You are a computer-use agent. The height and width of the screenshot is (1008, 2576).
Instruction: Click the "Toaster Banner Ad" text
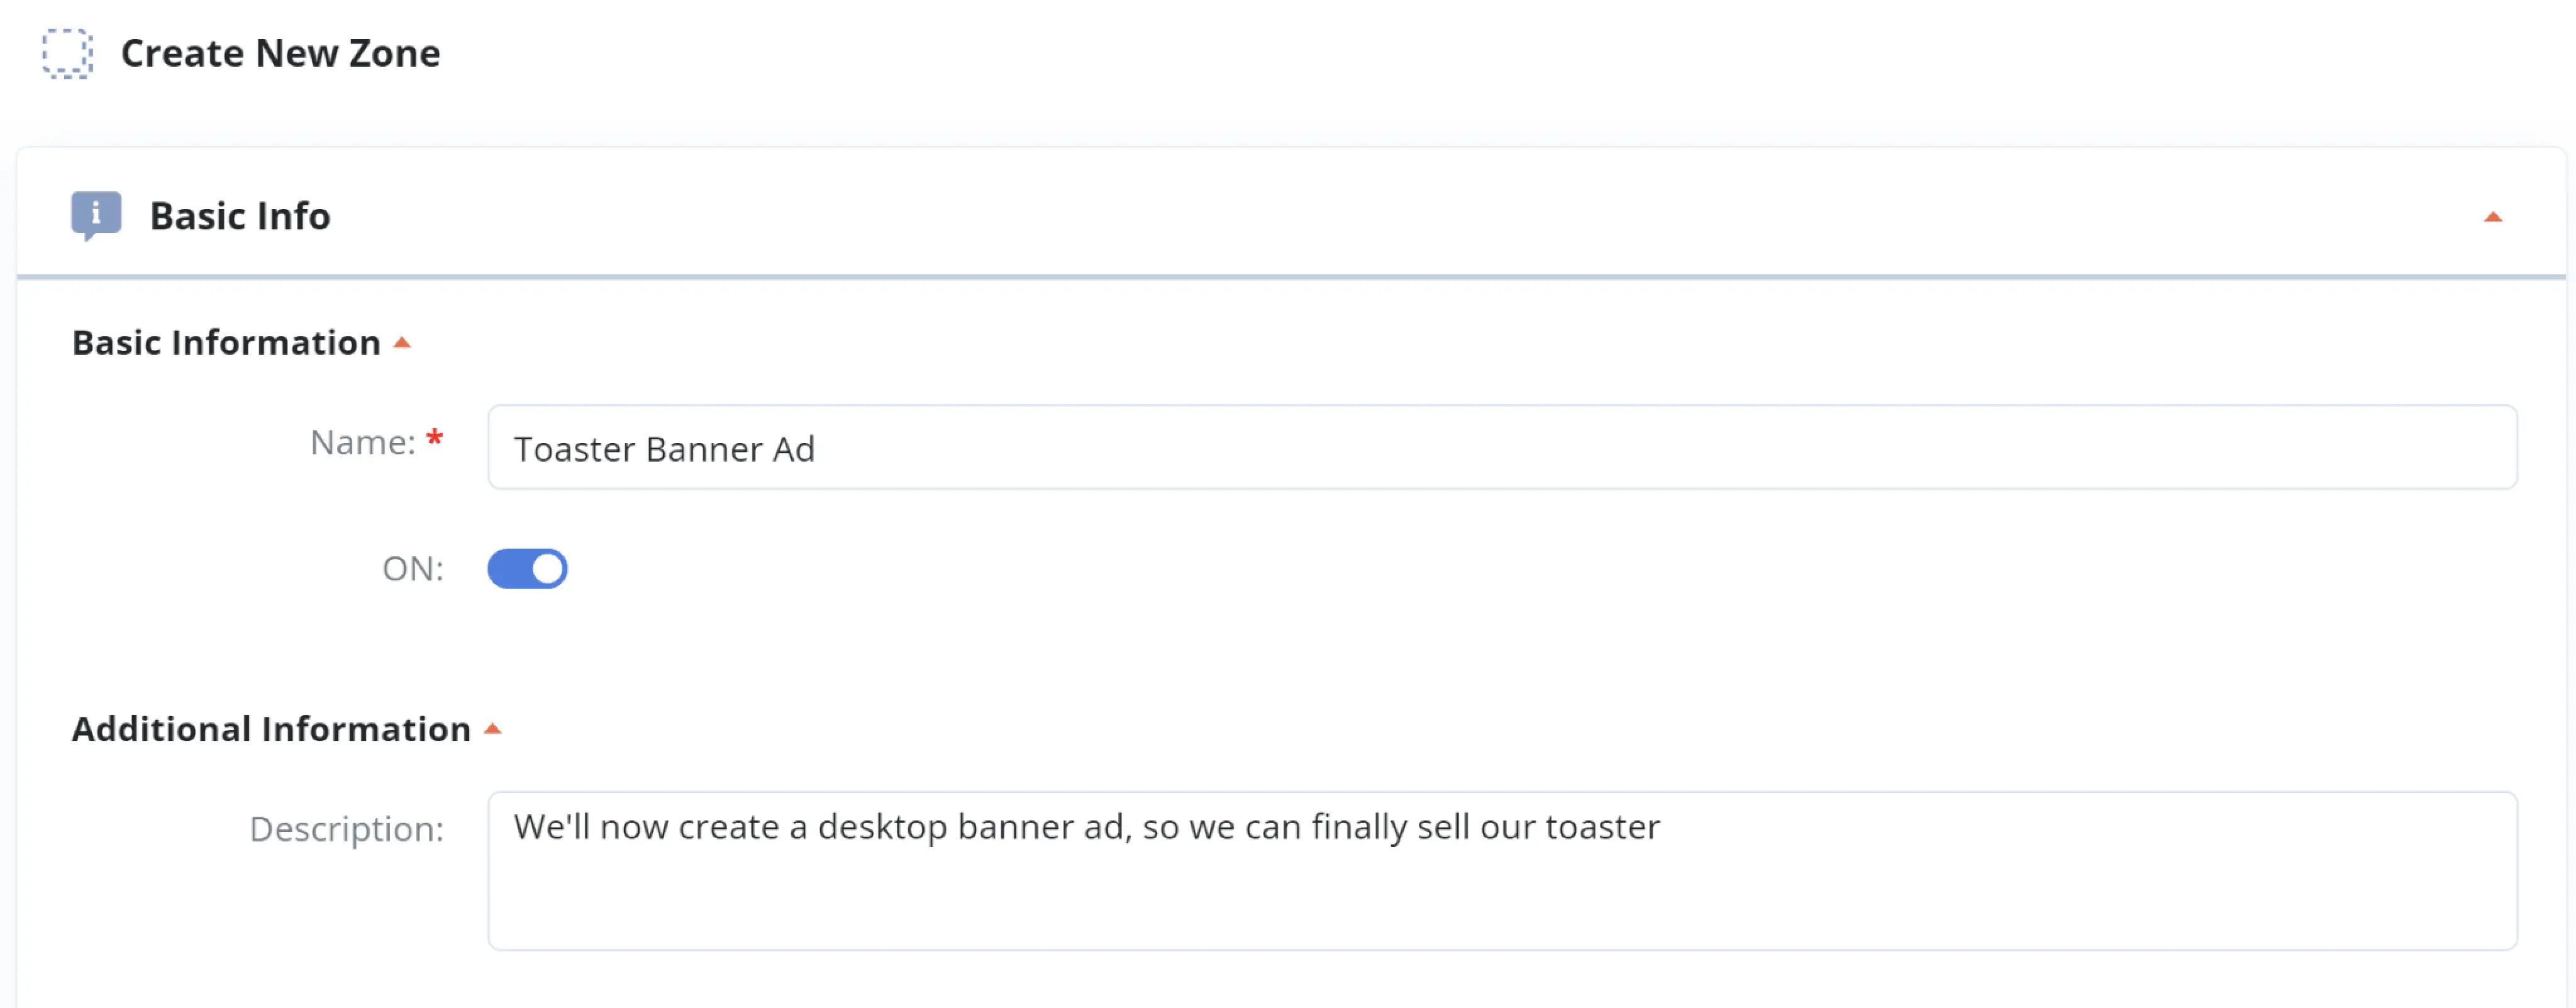tap(664, 449)
